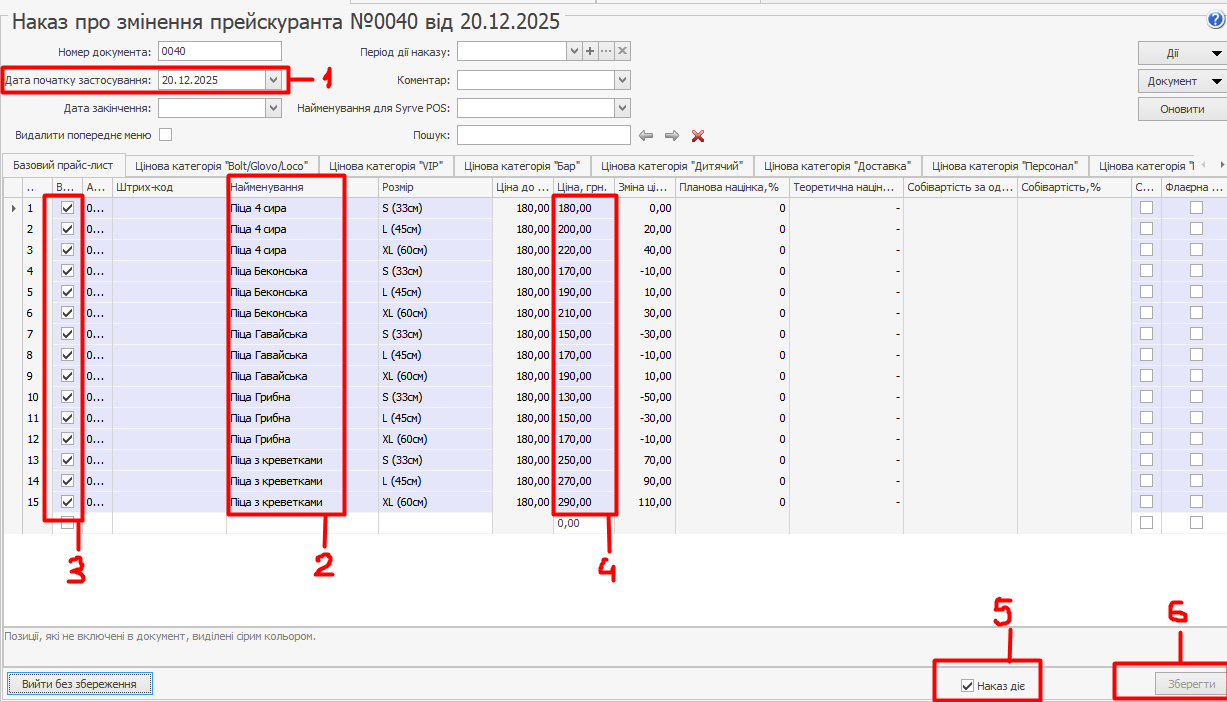Click 'Вийти без збереження' button

point(79,684)
